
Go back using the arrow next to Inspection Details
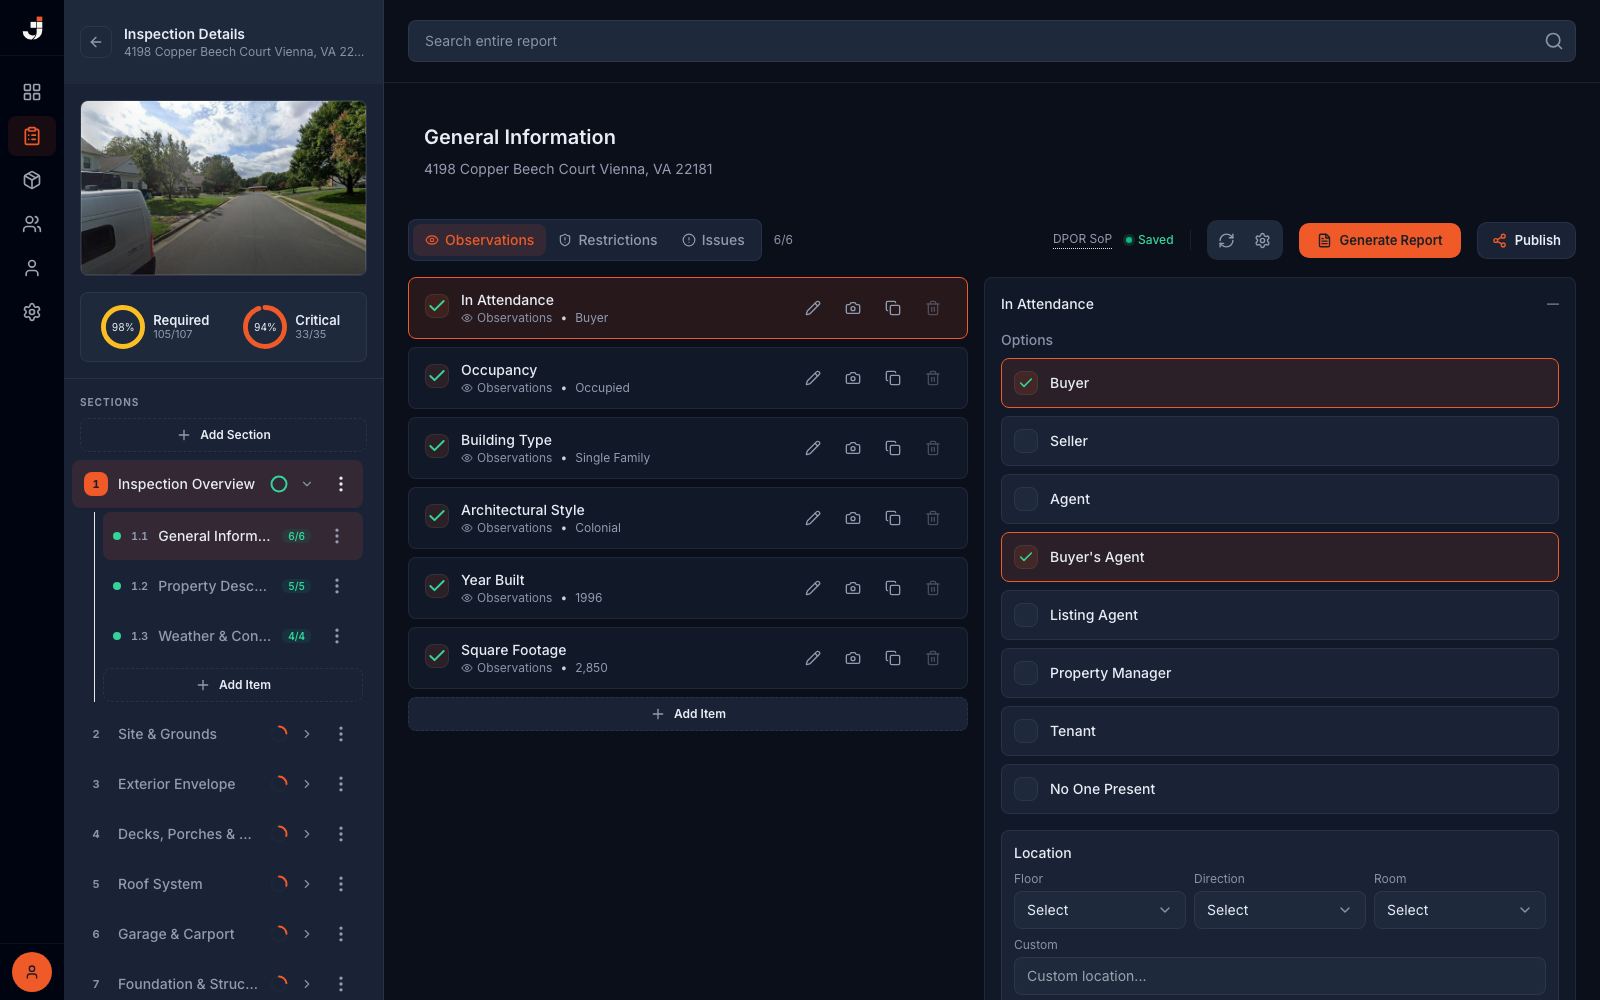click(96, 42)
